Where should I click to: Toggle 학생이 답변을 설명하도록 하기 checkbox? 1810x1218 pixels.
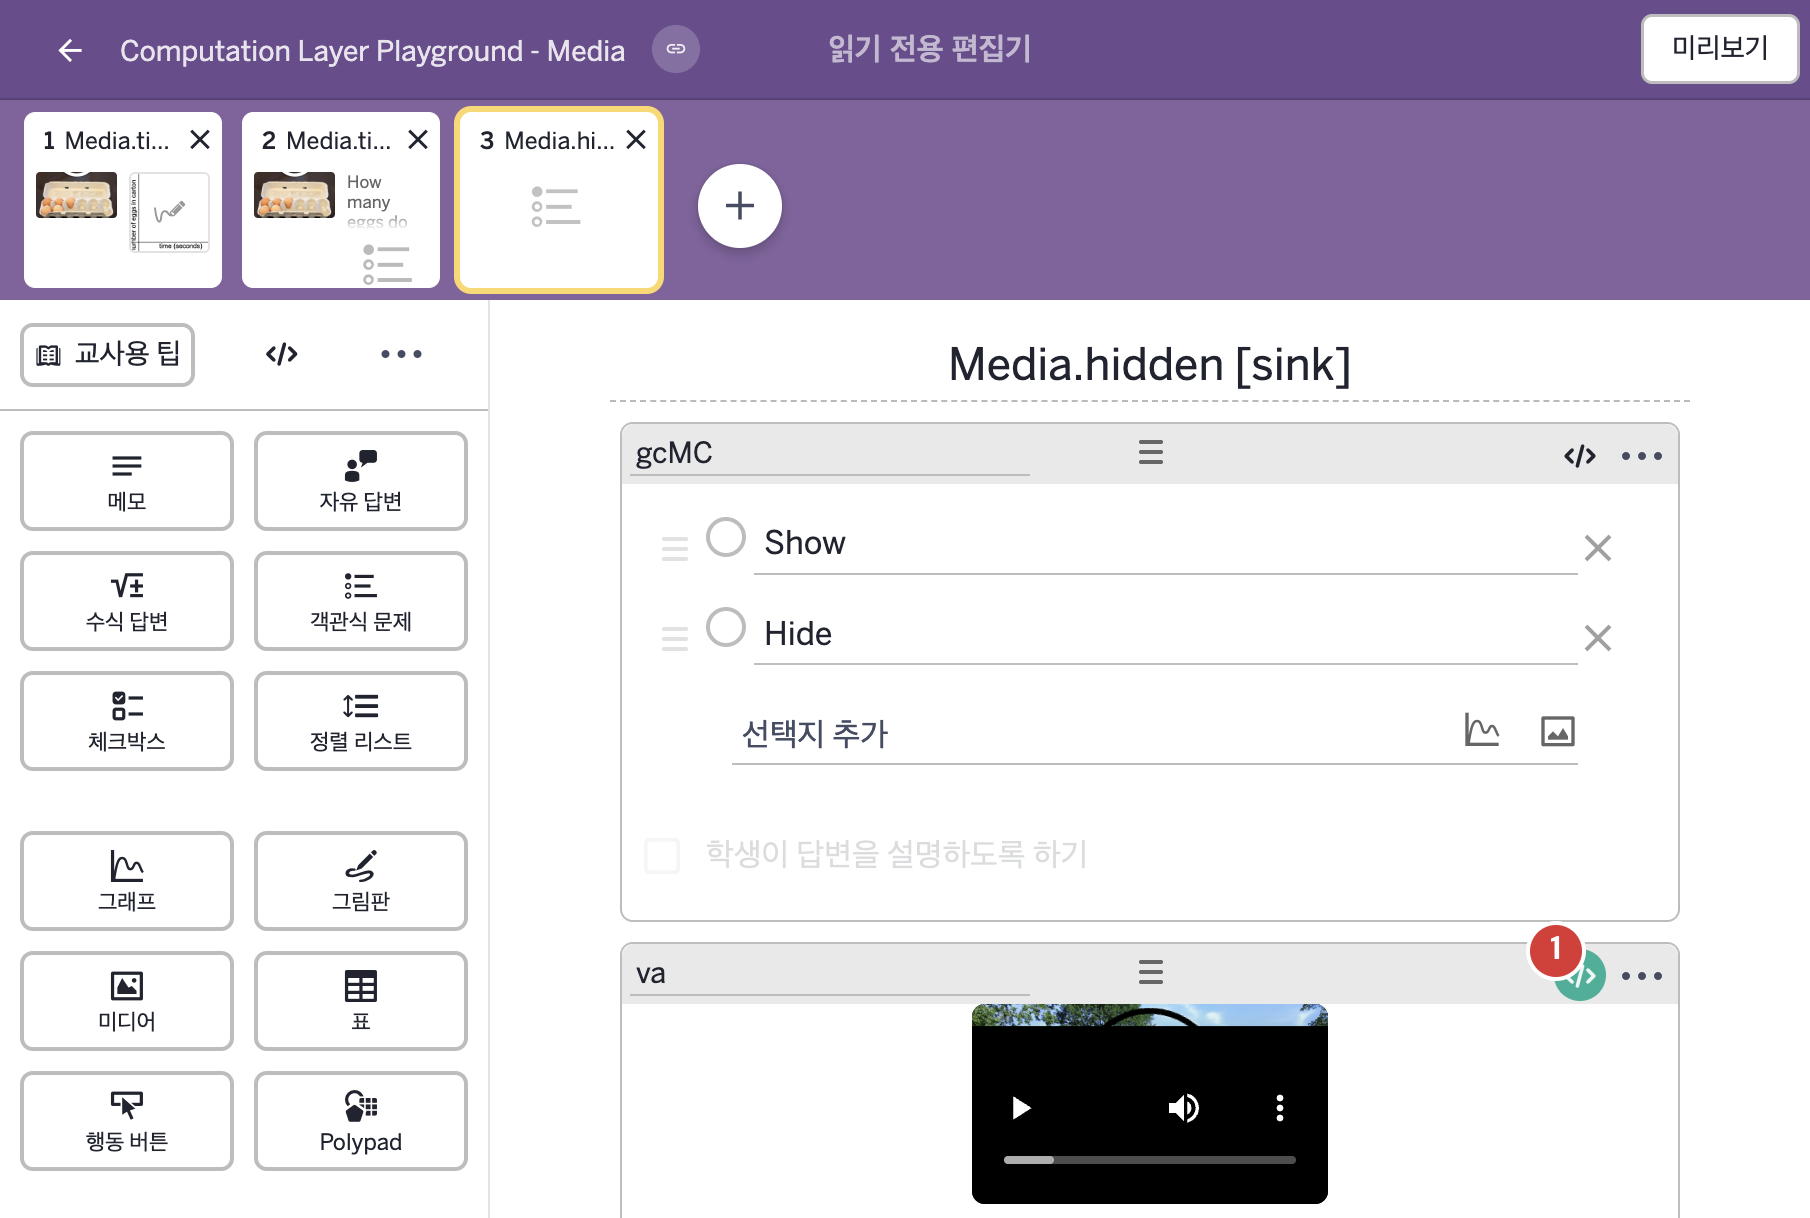(662, 855)
